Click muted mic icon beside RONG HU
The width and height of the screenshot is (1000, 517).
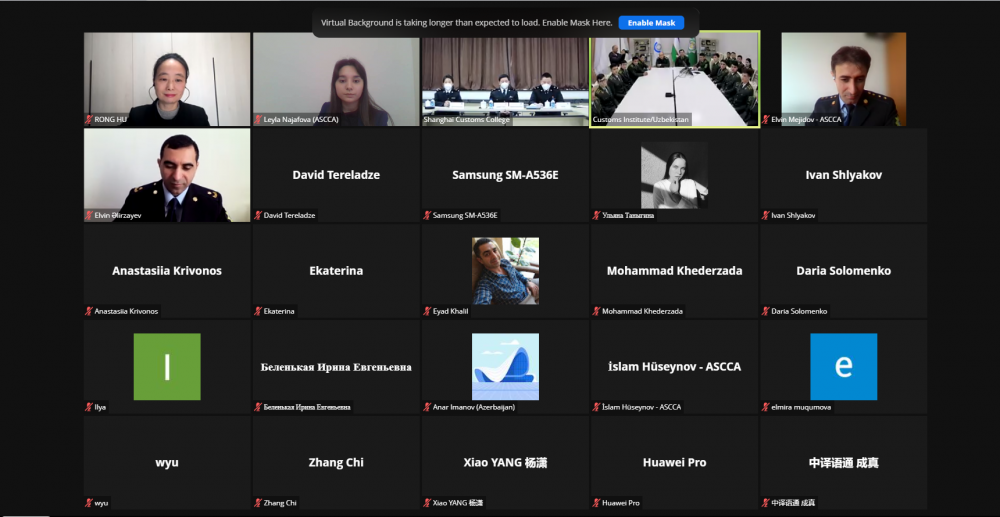point(89,119)
